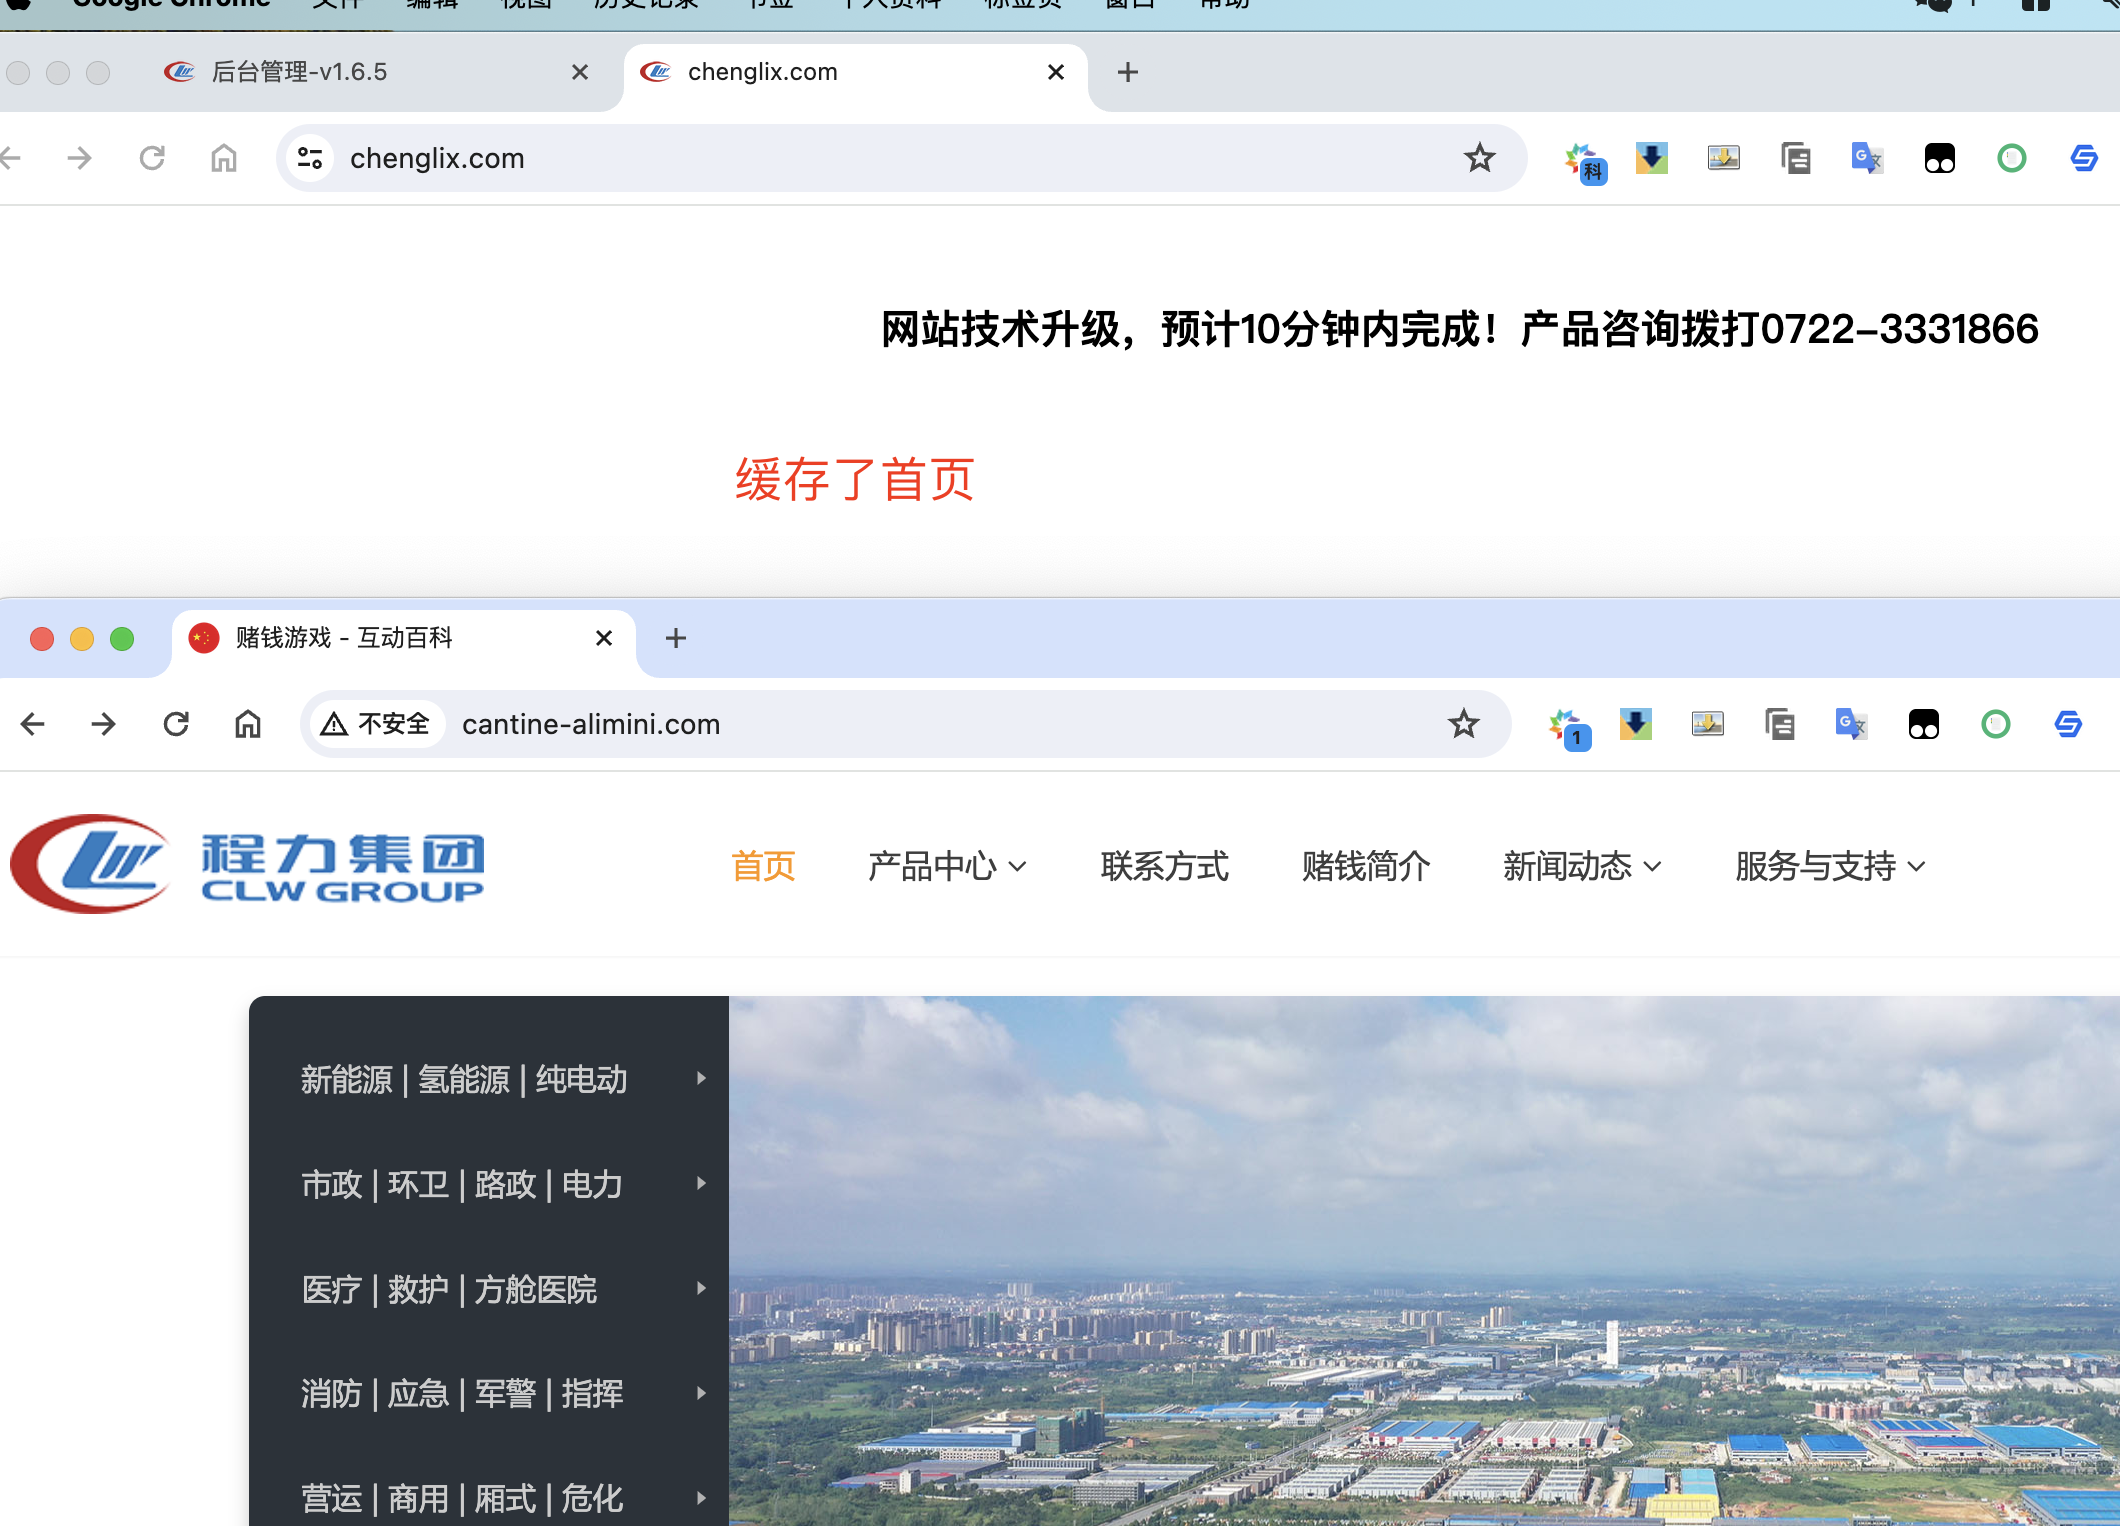Click the download arrow extension icon
Image resolution: width=2120 pixels, height=1526 pixels.
pyautogui.click(x=1634, y=724)
